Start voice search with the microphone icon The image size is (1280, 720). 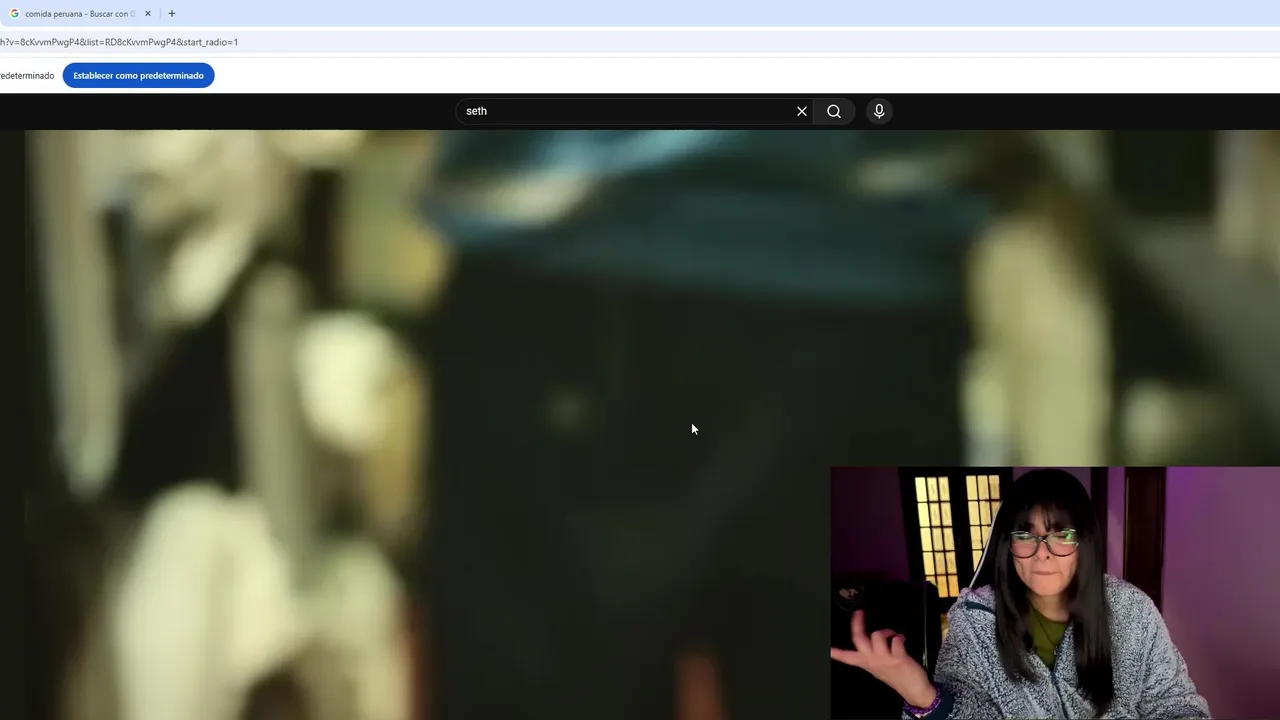click(x=879, y=111)
